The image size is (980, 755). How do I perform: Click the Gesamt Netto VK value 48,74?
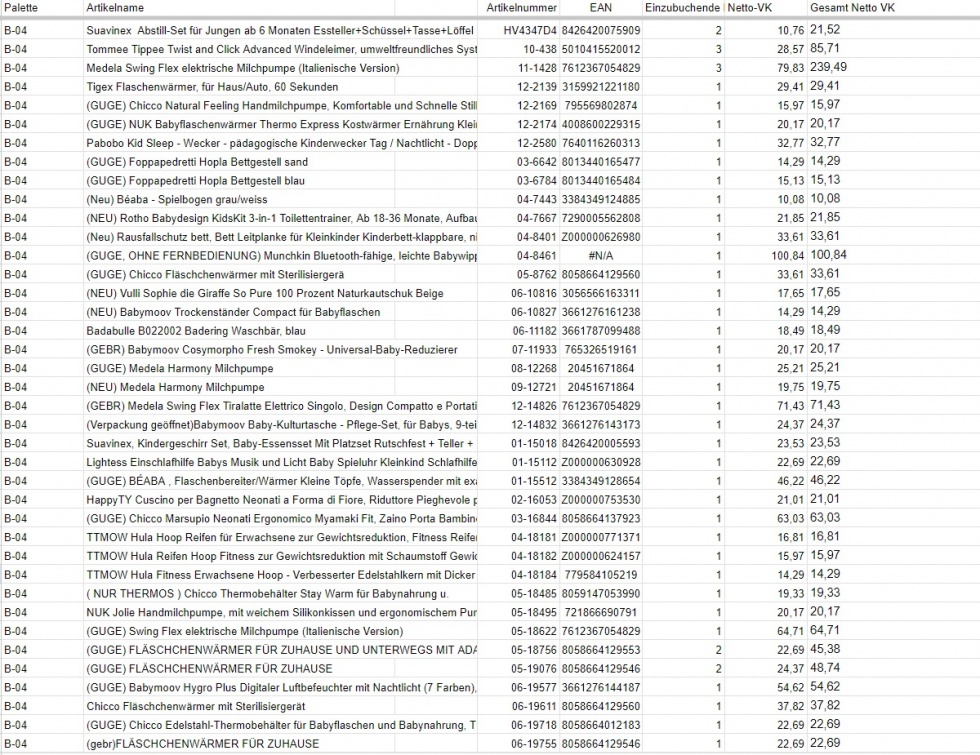(825, 668)
